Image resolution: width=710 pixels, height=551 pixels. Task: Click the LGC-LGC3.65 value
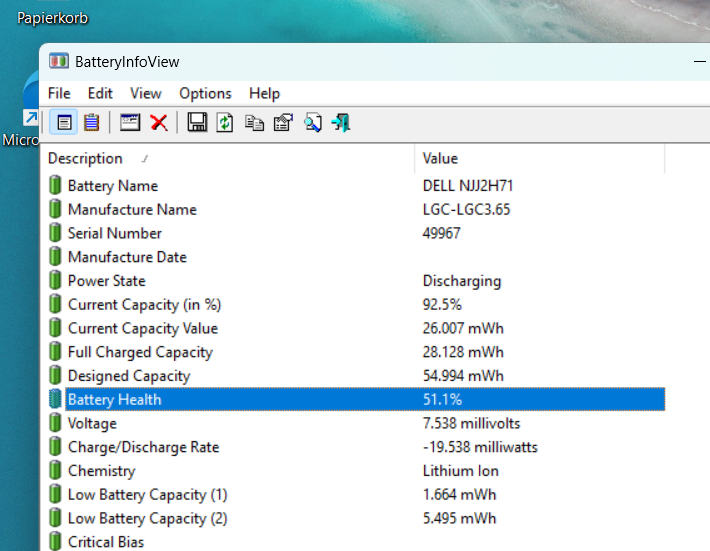pos(466,209)
